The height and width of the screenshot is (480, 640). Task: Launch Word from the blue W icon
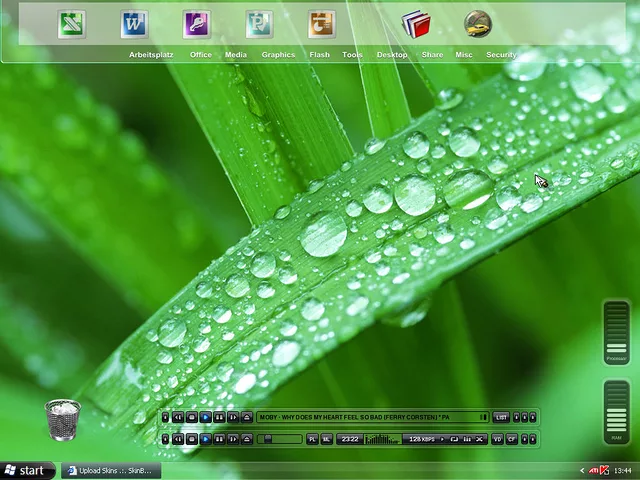[x=134, y=24]
